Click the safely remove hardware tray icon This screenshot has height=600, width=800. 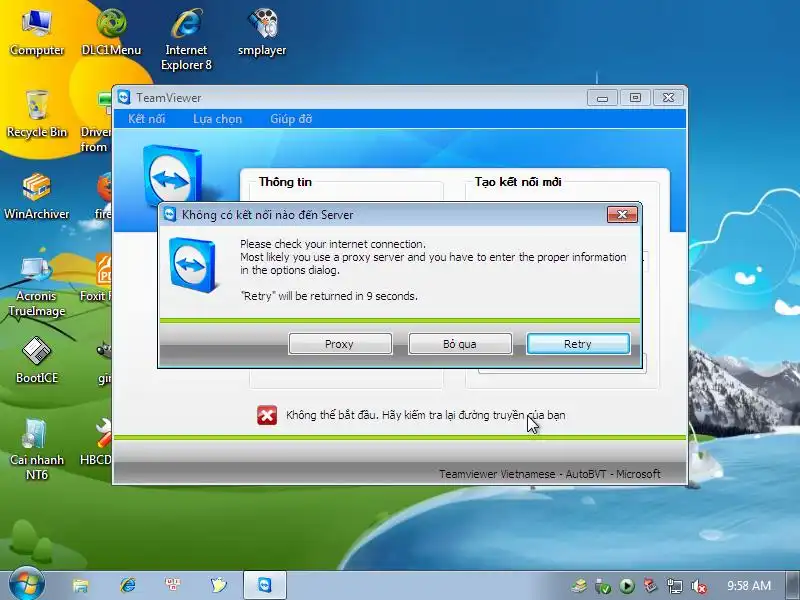[603, 586]
